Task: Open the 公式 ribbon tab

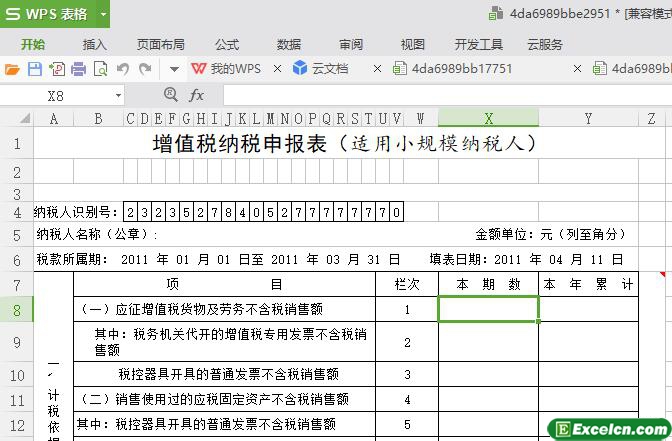Action: point(227,44)
